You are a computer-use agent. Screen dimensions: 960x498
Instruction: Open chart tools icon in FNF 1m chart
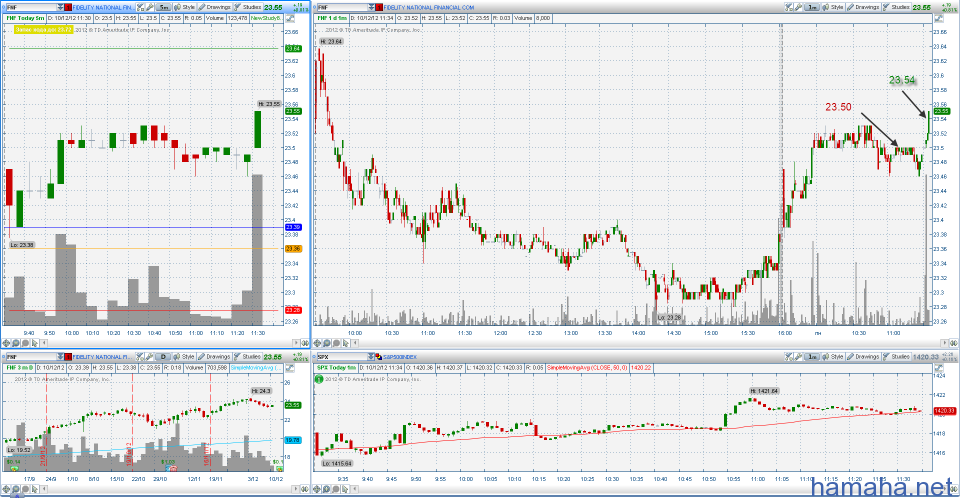[x=789, y=7]
